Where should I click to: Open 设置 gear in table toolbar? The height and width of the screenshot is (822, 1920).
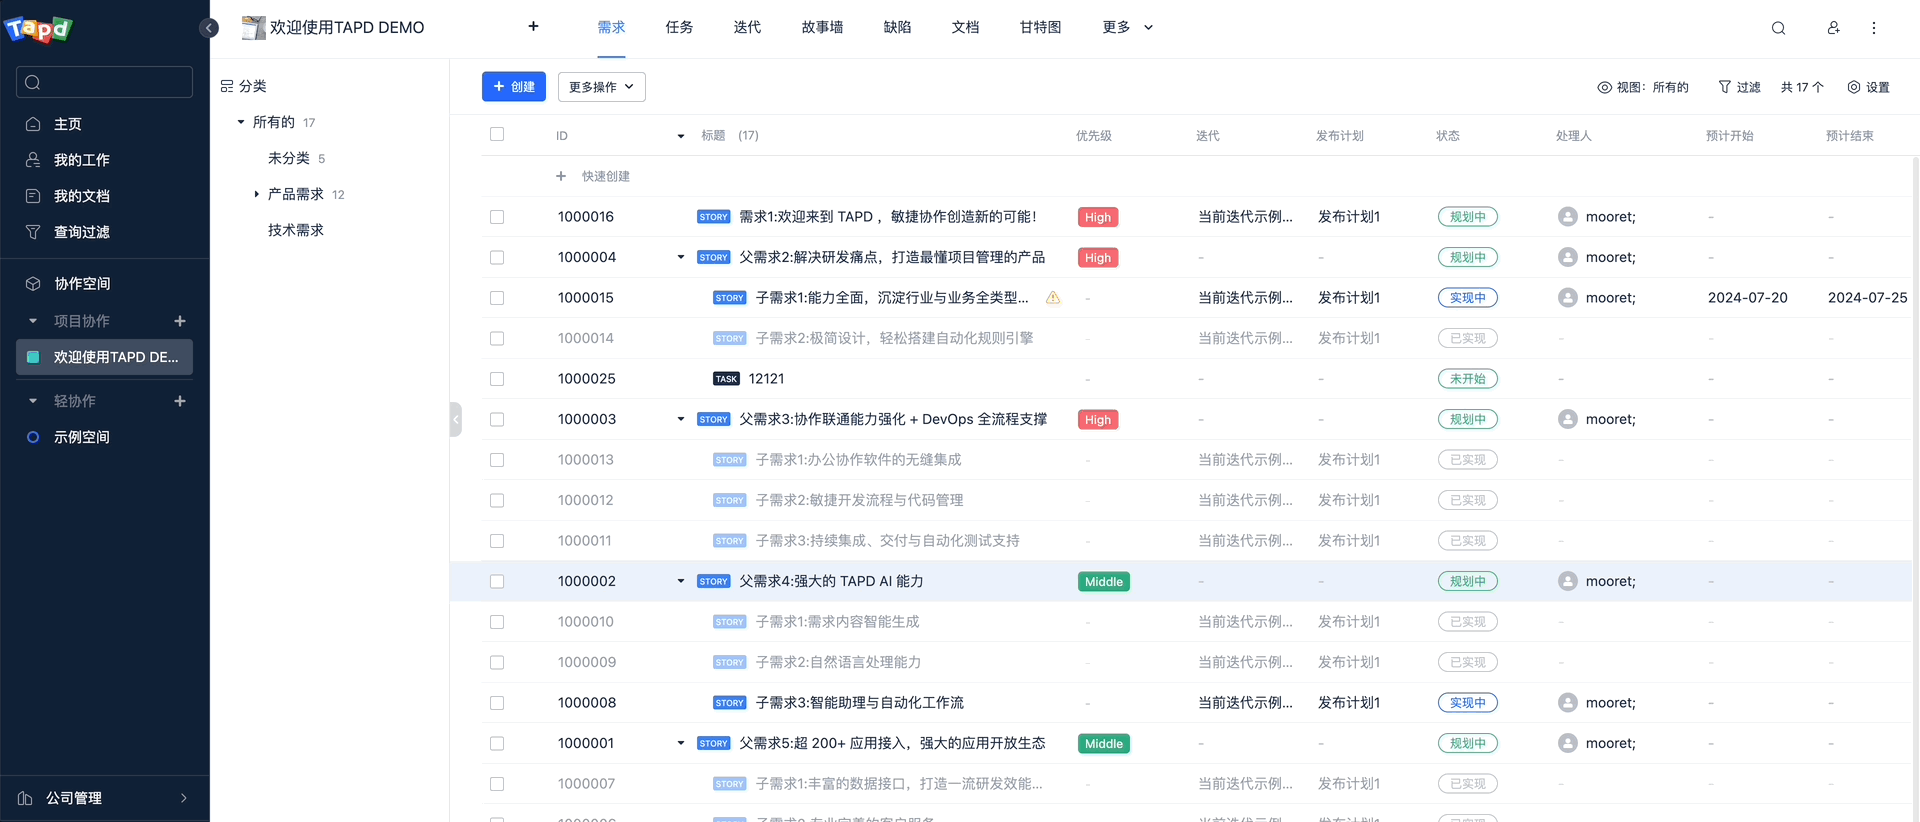tap(1854, 87)
